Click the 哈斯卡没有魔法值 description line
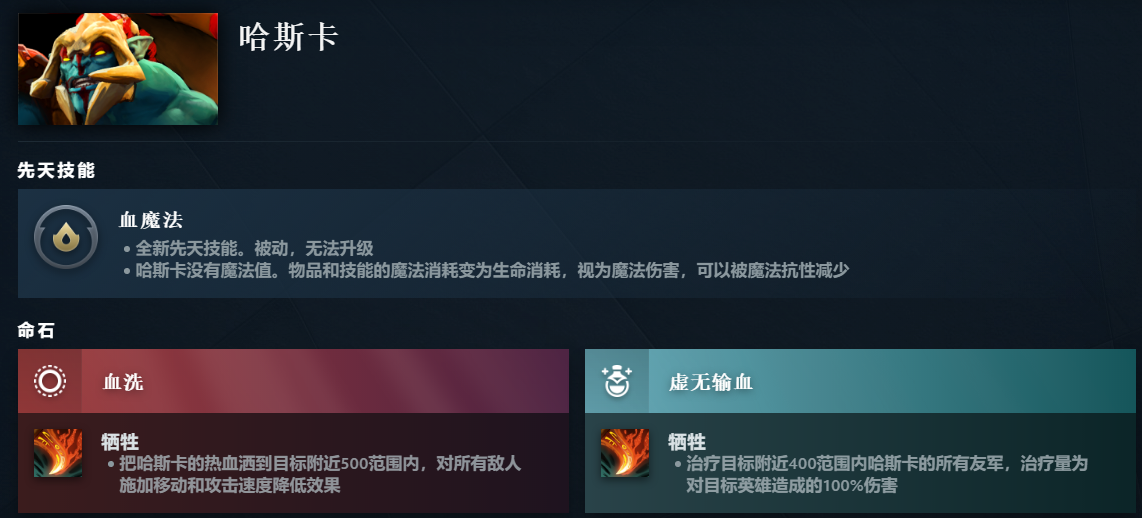 [486, 270]
